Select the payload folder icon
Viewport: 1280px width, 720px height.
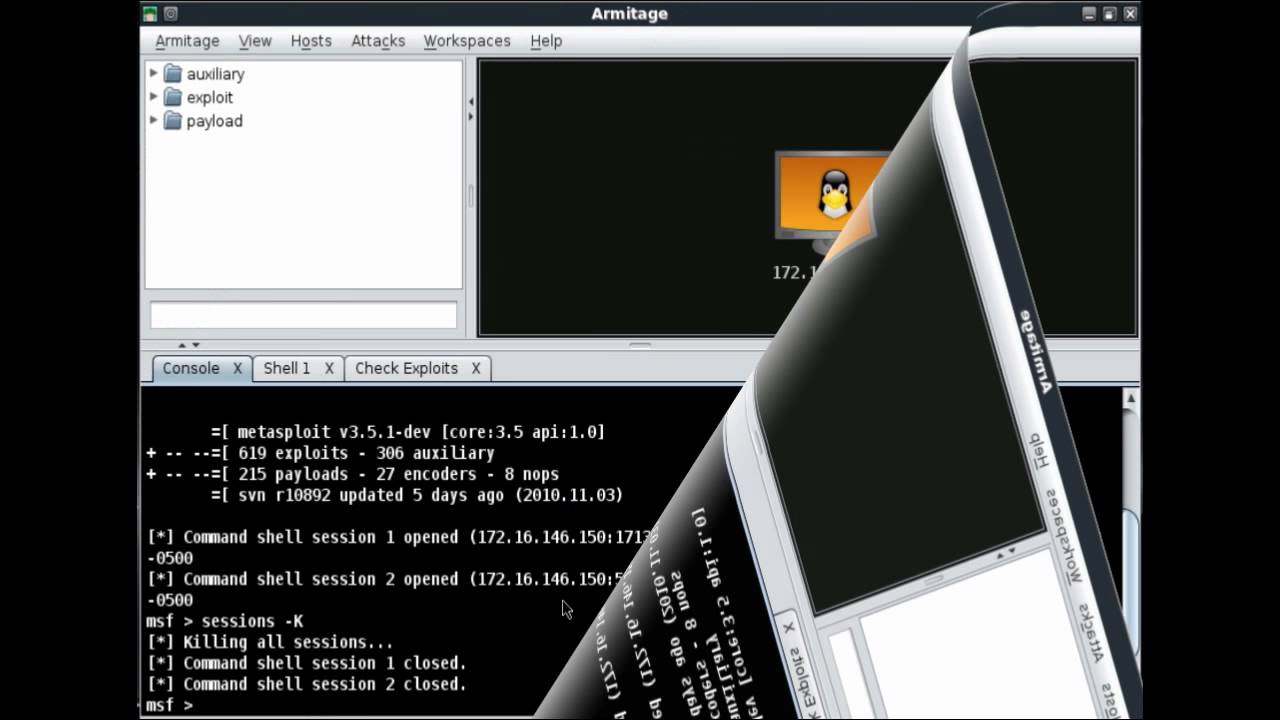pos(172,121)
